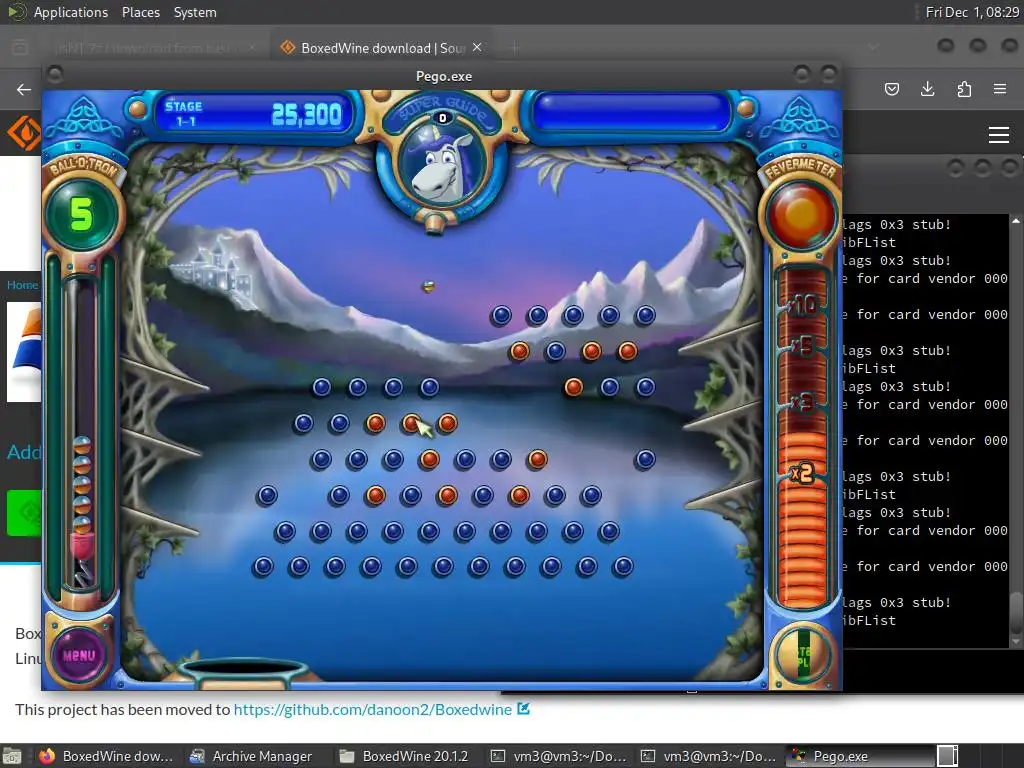Open Firefox extensions puzzle icon

click(964, 89)
